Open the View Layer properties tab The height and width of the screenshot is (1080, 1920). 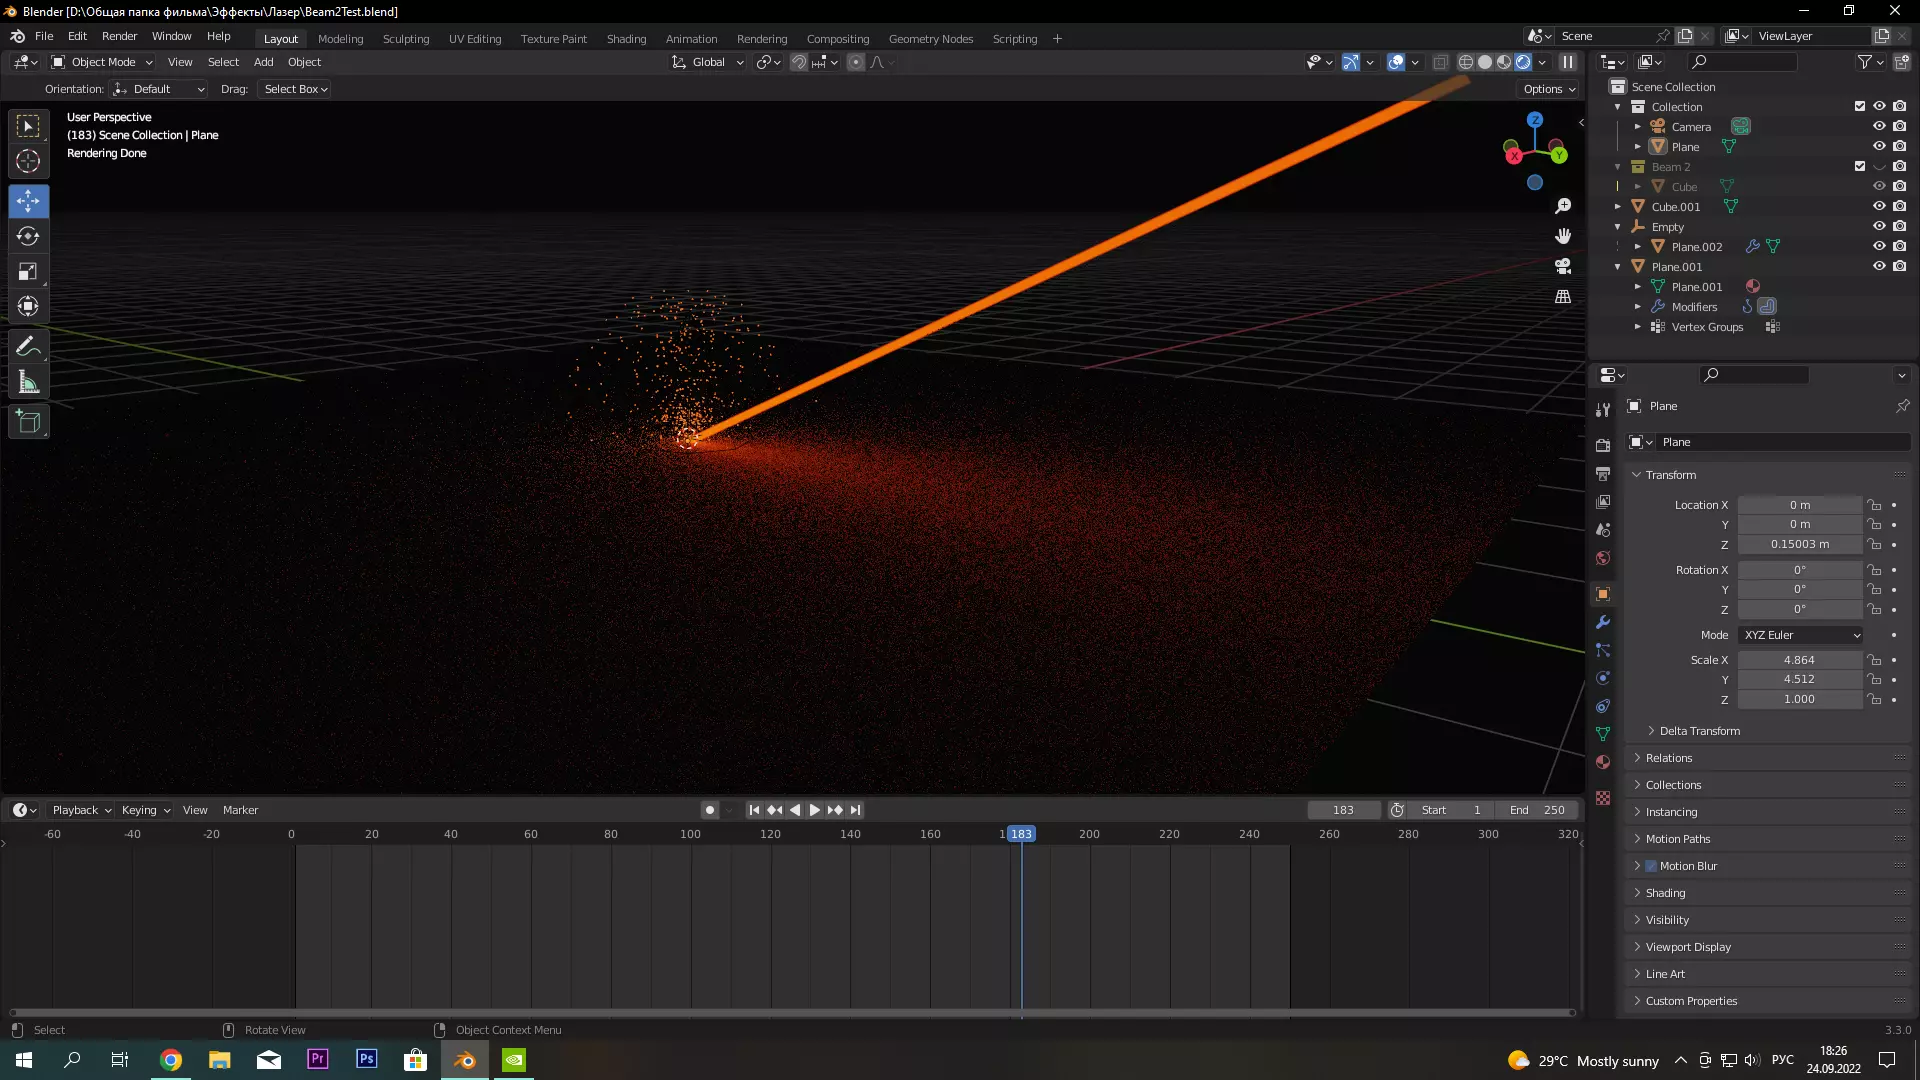pos(1603,501)
